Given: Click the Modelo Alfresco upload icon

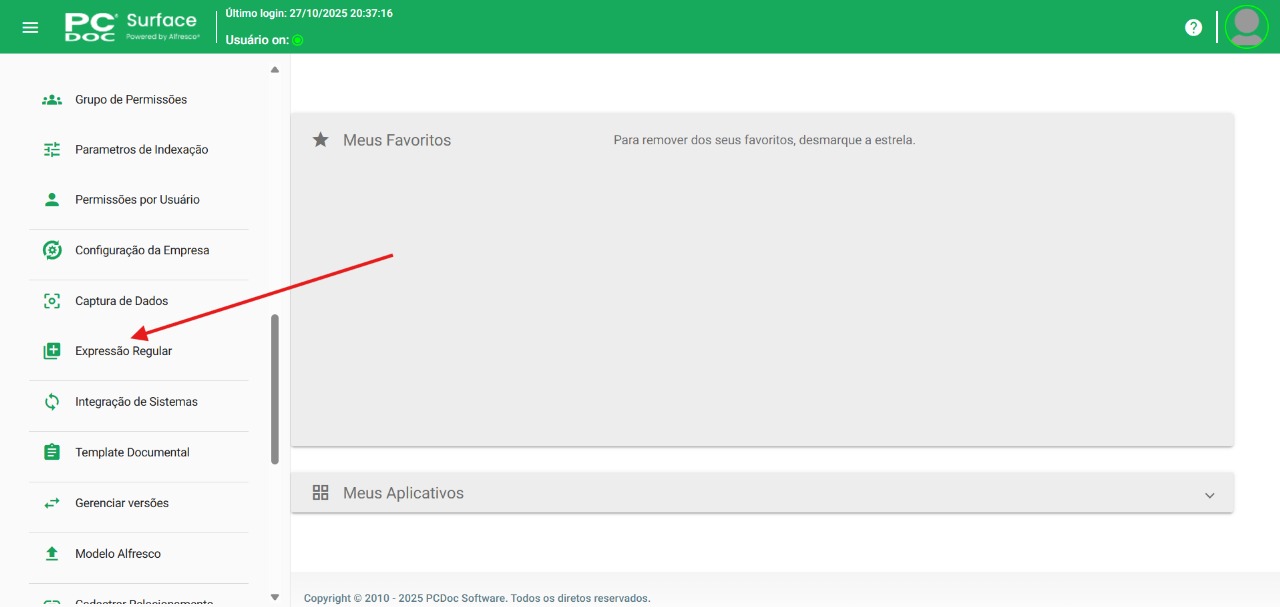Looking at the screenshot, I should coord(52,554).
